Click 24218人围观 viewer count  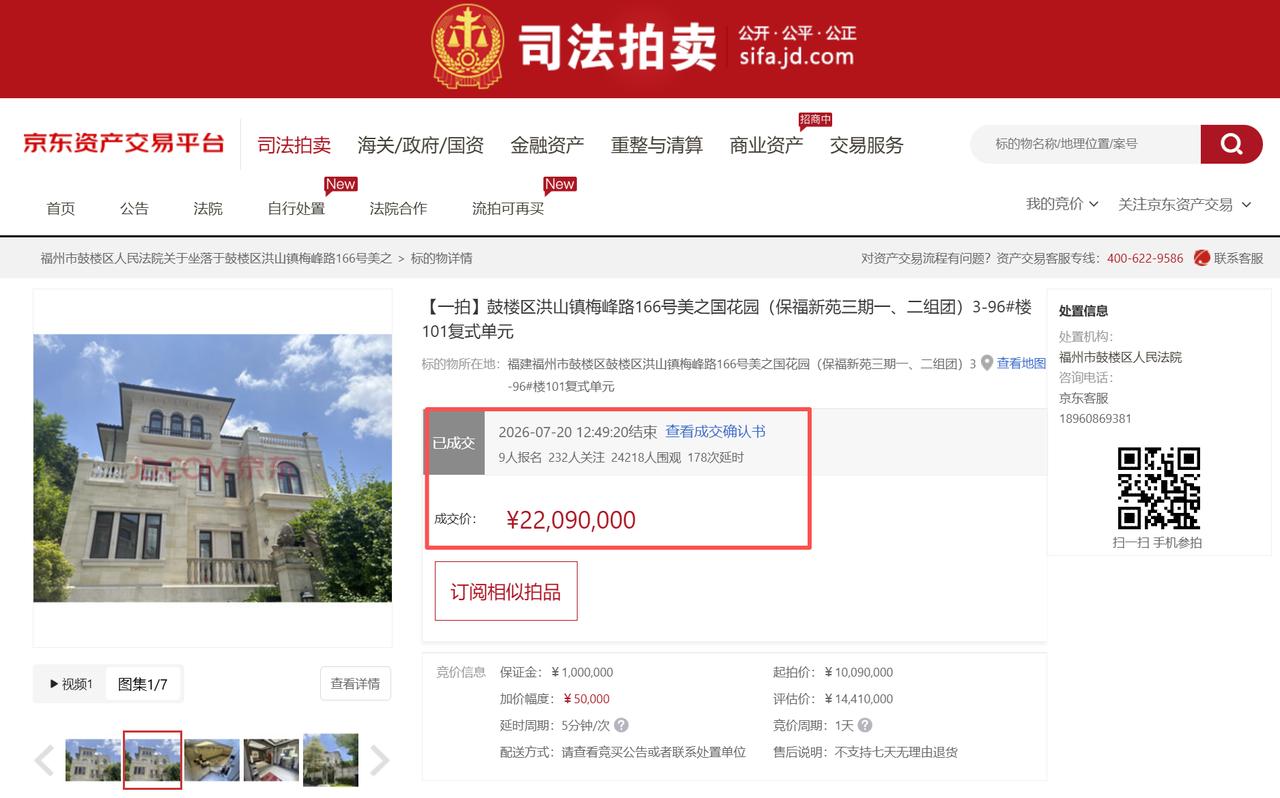(x=646, y=457)
